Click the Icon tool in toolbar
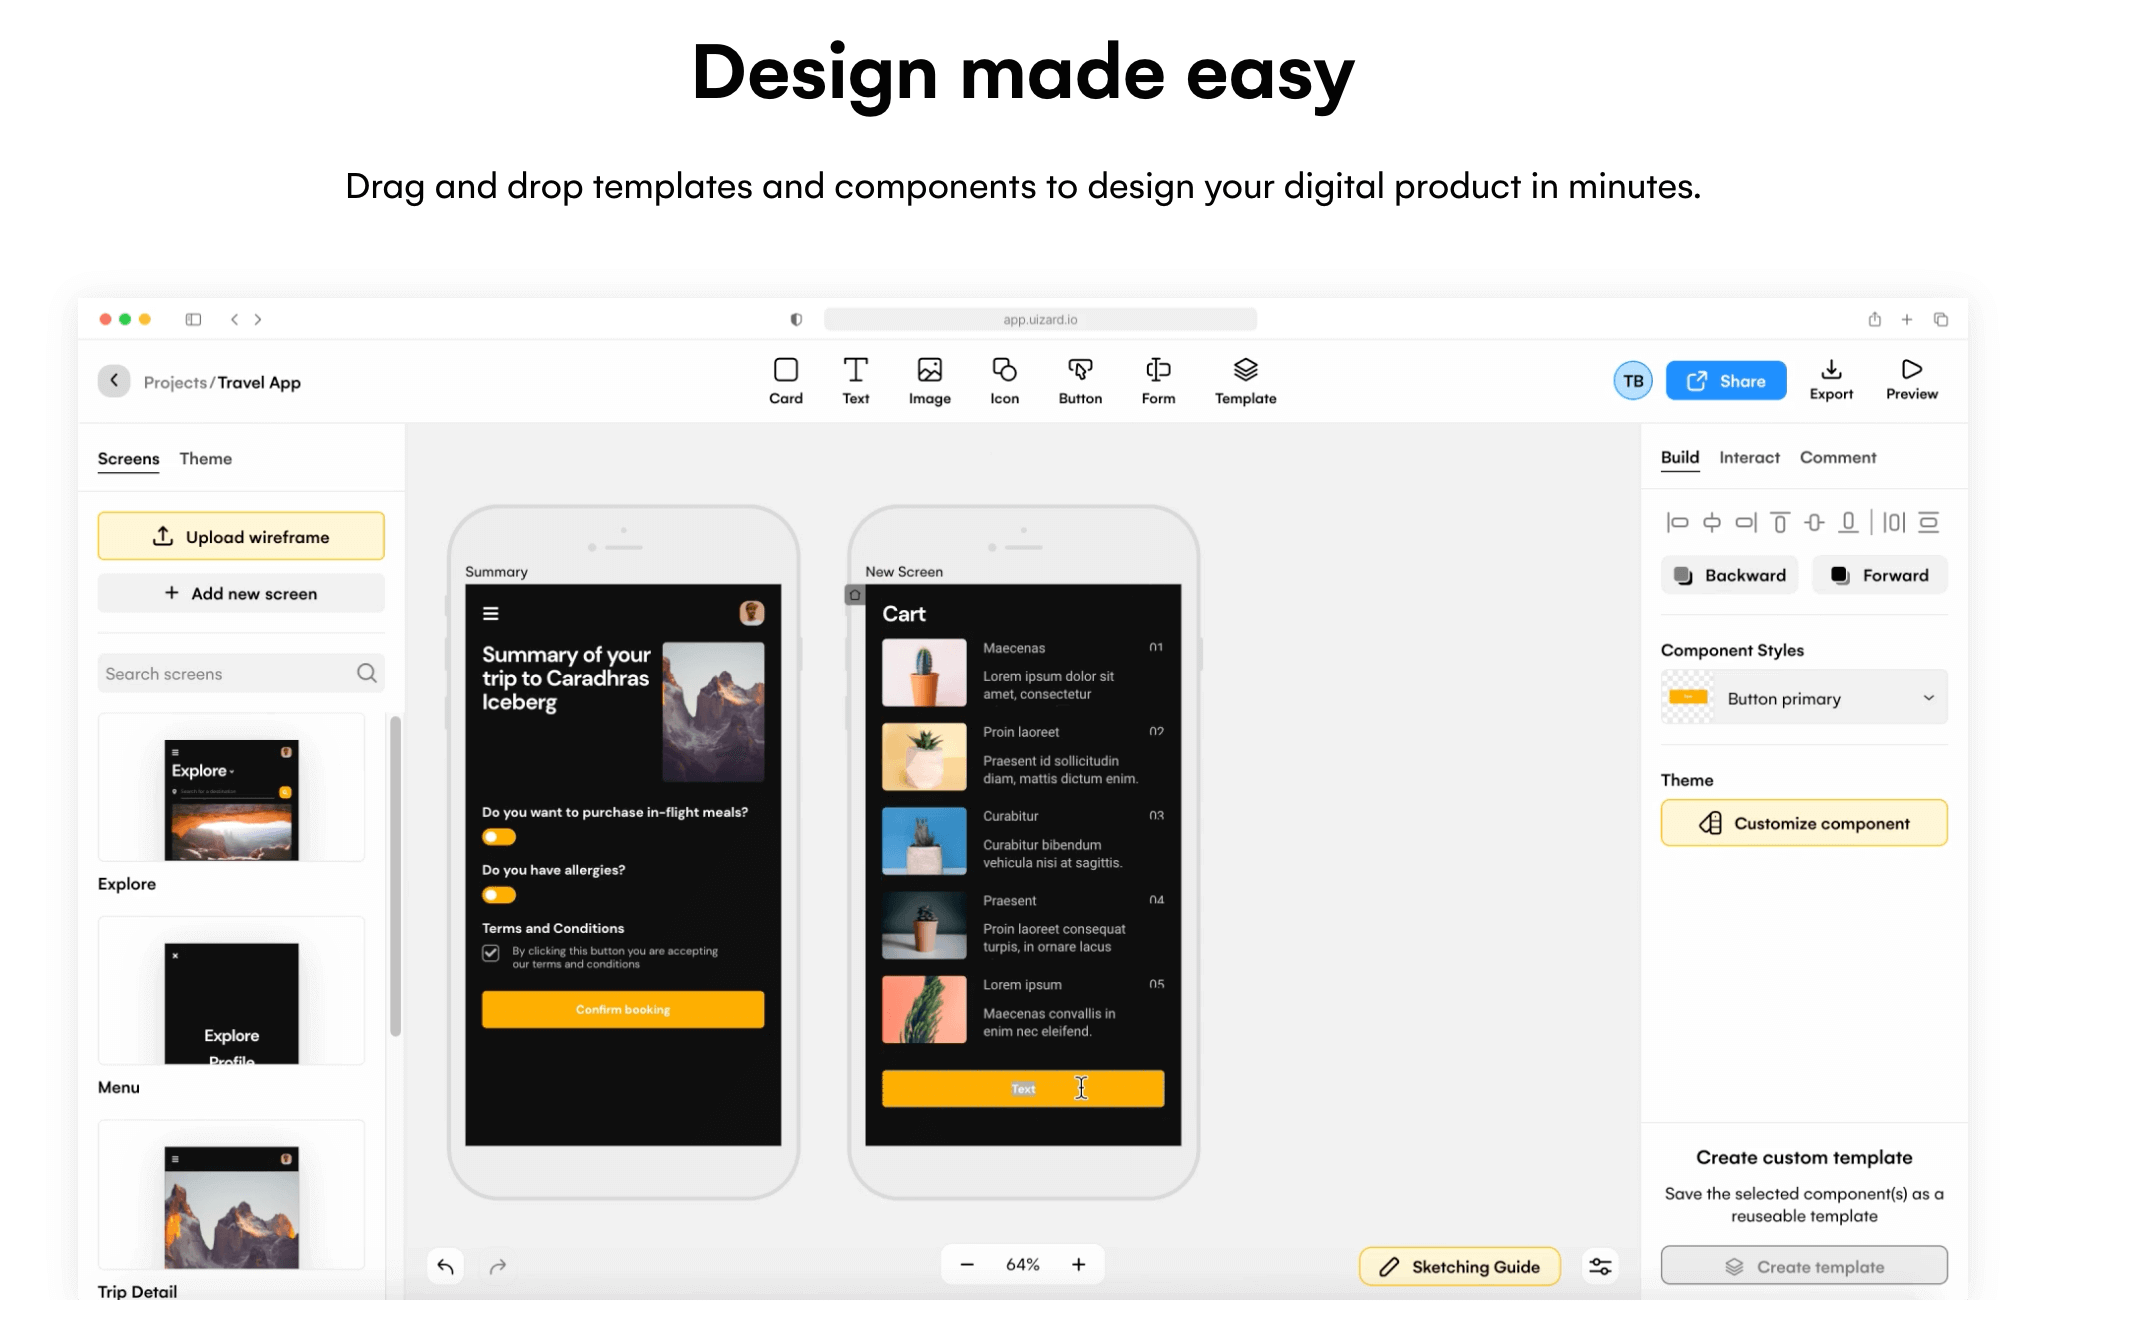The image size is (2130, 1344). (1003, 379)
